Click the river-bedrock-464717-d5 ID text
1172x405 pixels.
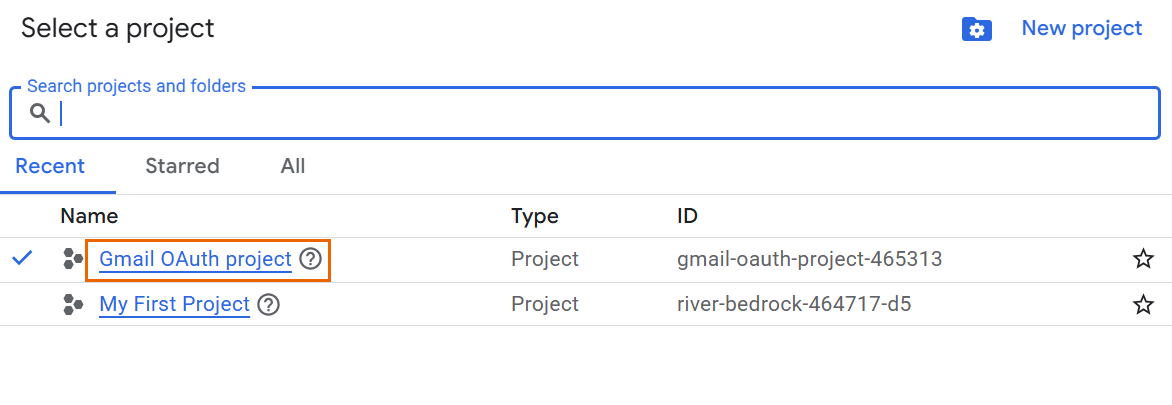point(793,304)
